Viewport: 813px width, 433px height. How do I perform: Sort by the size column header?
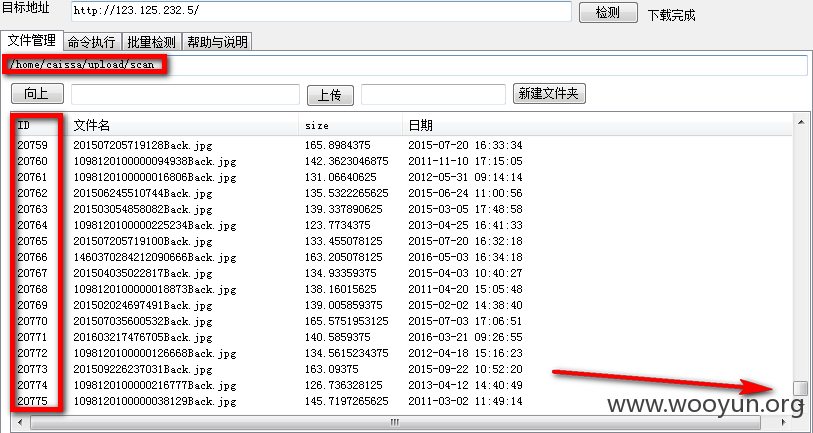click(351, 125)
